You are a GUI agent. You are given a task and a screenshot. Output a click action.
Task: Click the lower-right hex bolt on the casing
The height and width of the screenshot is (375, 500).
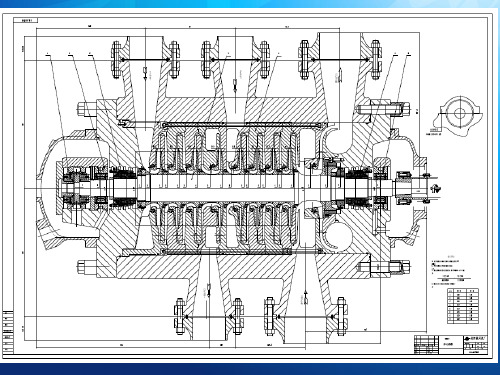[400, 267]
